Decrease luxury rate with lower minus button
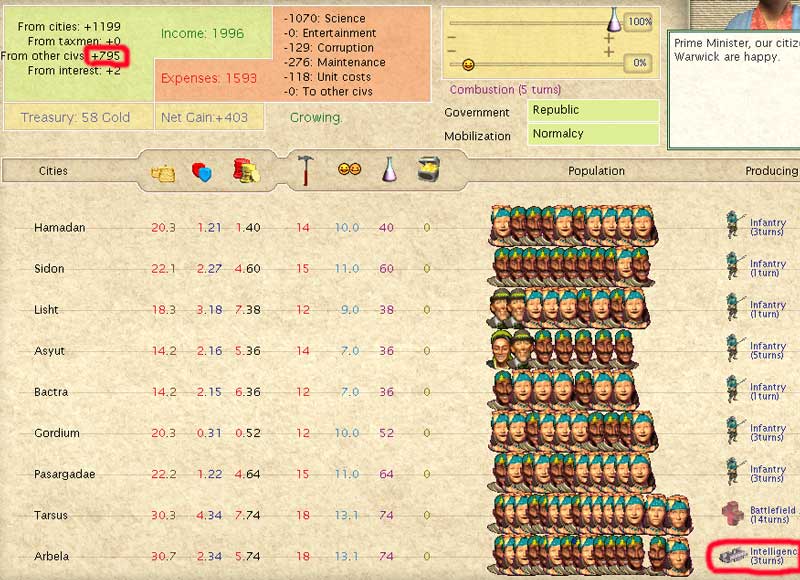 [x=451, y=51]
